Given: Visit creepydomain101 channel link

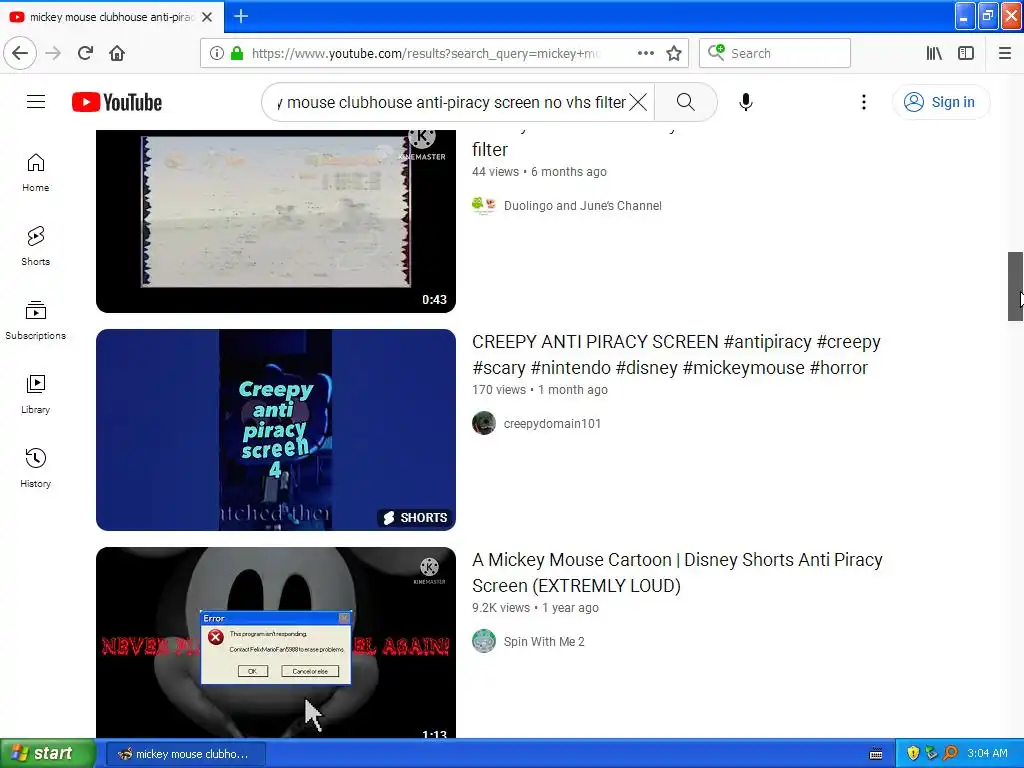Looking at the screenshot, I should pos(552,424).
